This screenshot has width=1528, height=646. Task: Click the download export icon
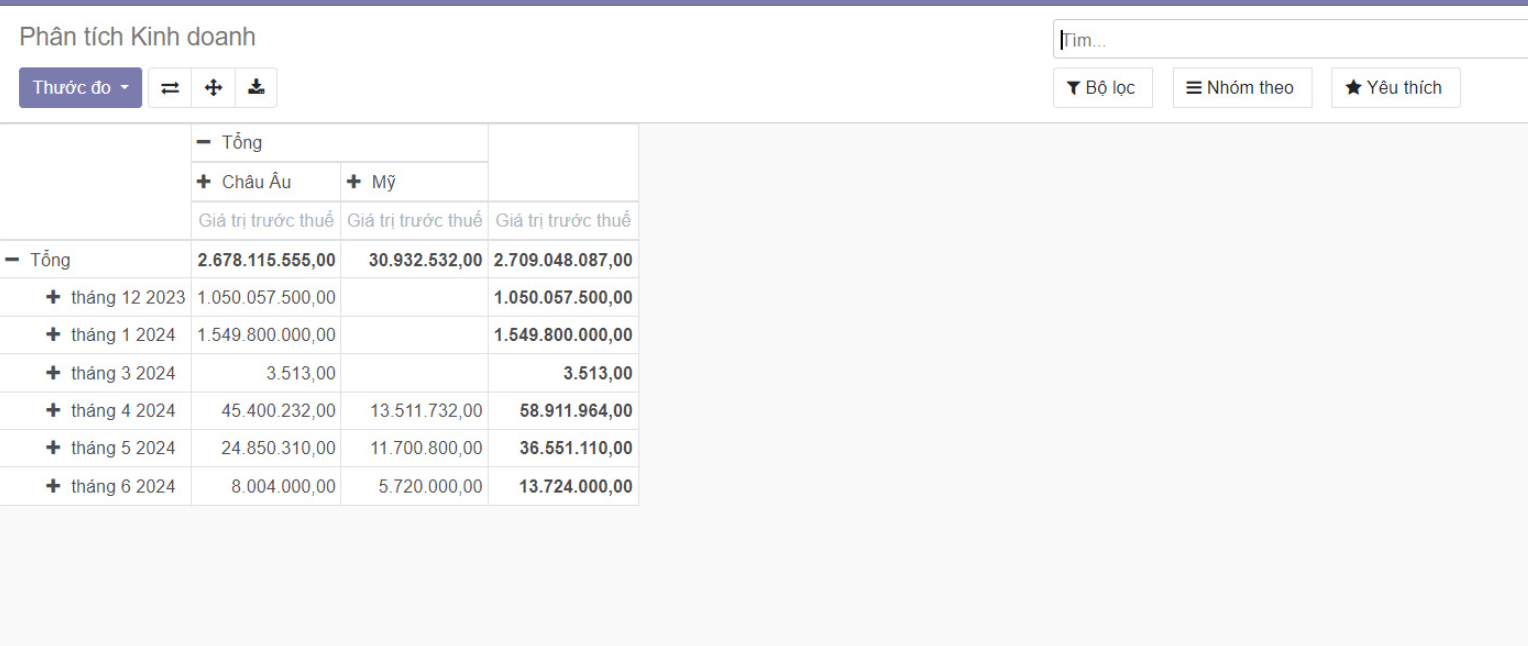tap(256, 88)
